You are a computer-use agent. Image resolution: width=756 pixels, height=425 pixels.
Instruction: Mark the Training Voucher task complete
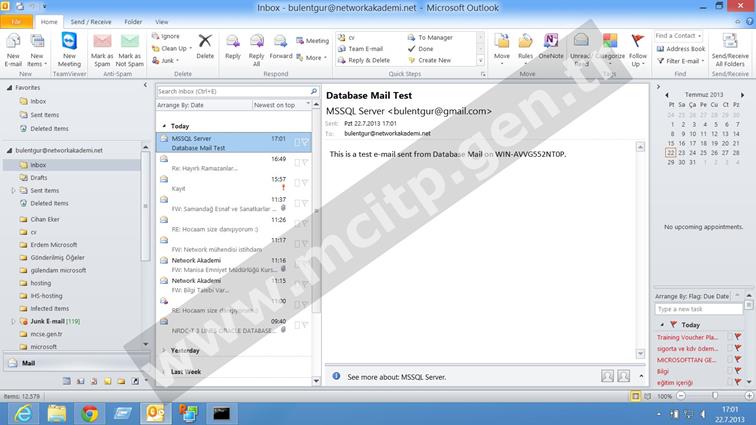pyautogui.click(x=738, y=337)
